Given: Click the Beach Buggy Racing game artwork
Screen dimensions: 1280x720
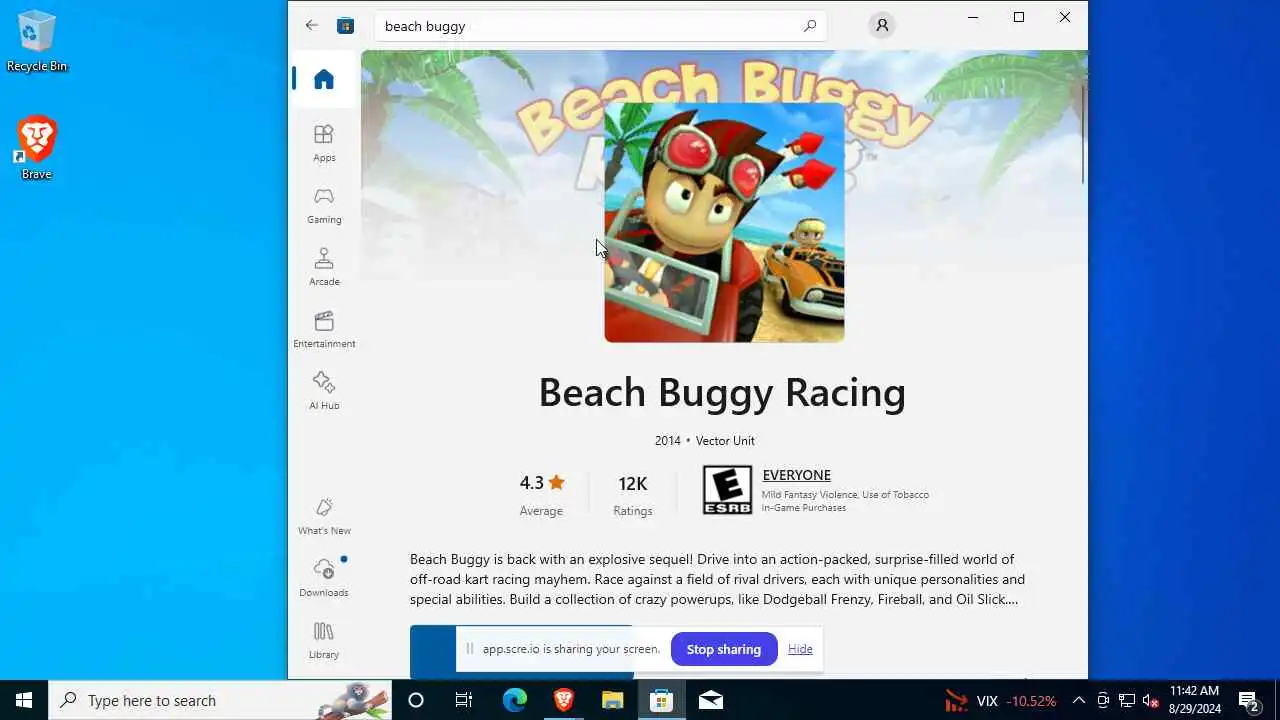Looking at the screenshot, I should click(724, 222).
